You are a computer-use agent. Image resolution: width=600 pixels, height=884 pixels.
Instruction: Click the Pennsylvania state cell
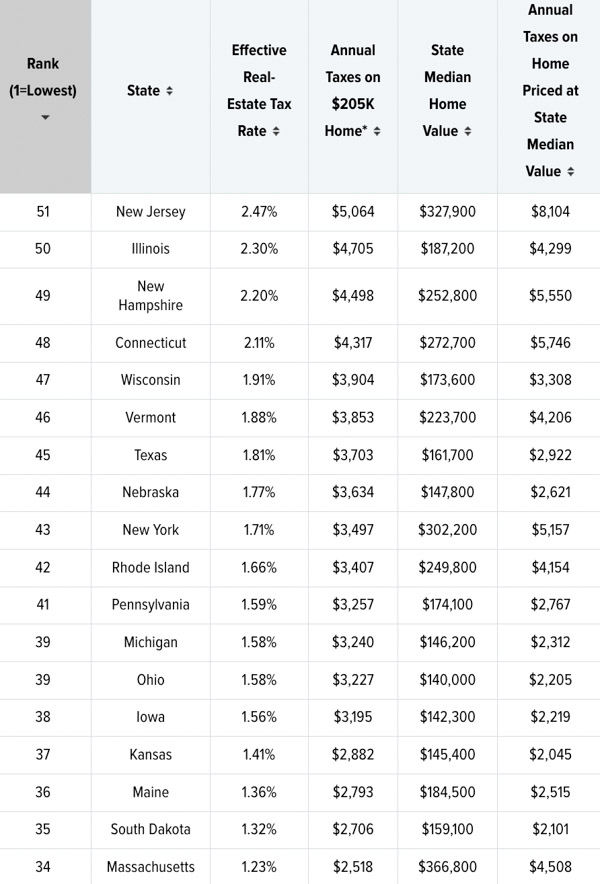pyautogui.click(x=150, y=604)
